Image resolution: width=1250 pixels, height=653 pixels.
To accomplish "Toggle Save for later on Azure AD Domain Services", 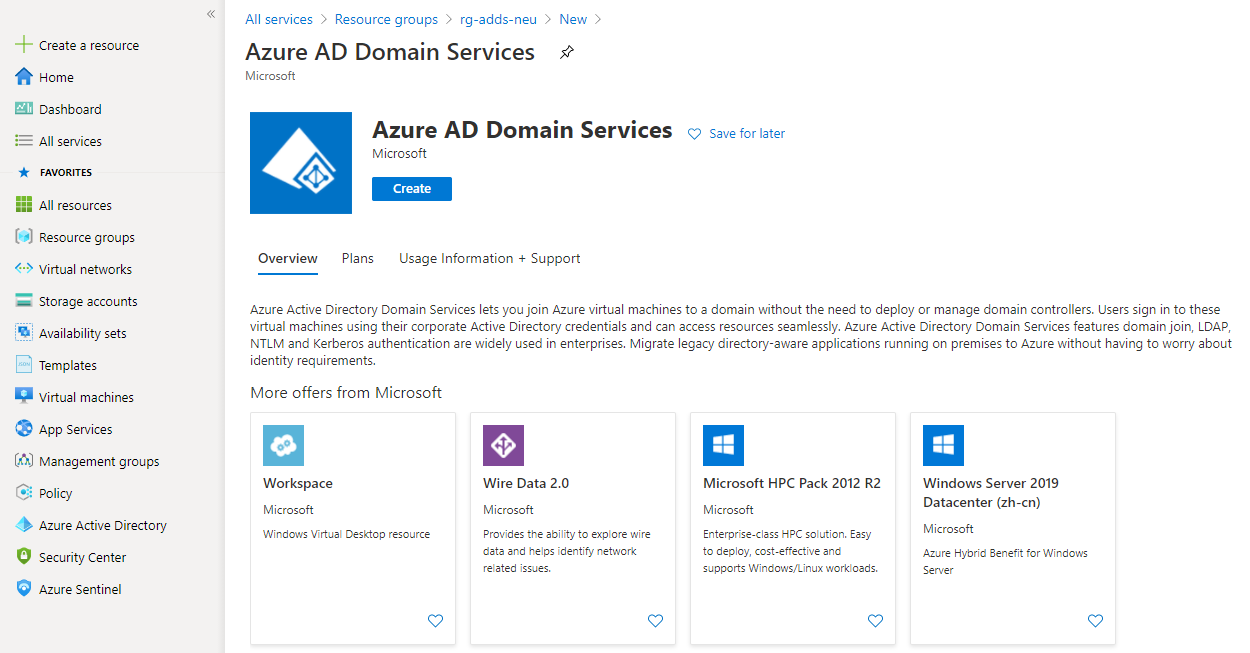I will tap(736, 133).
